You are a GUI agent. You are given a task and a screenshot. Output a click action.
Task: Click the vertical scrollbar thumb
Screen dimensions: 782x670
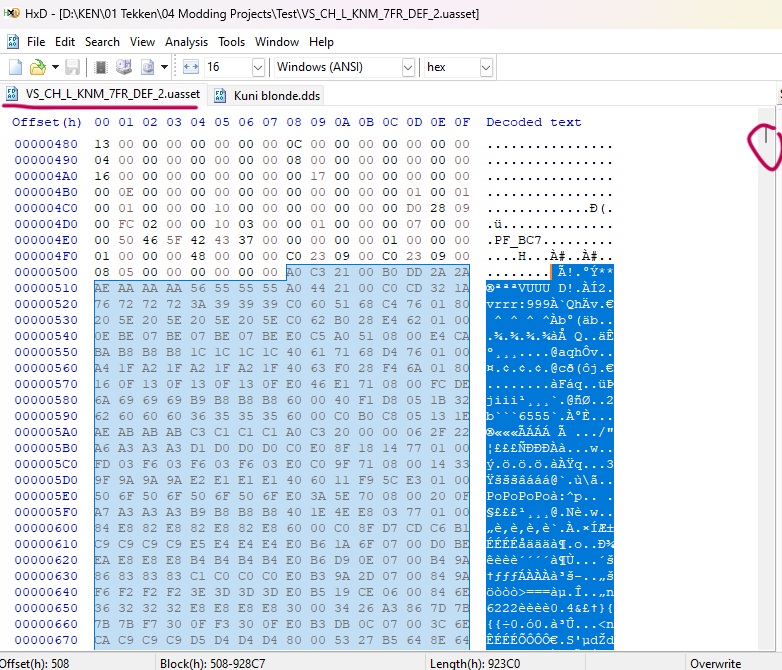click(766, 136)
